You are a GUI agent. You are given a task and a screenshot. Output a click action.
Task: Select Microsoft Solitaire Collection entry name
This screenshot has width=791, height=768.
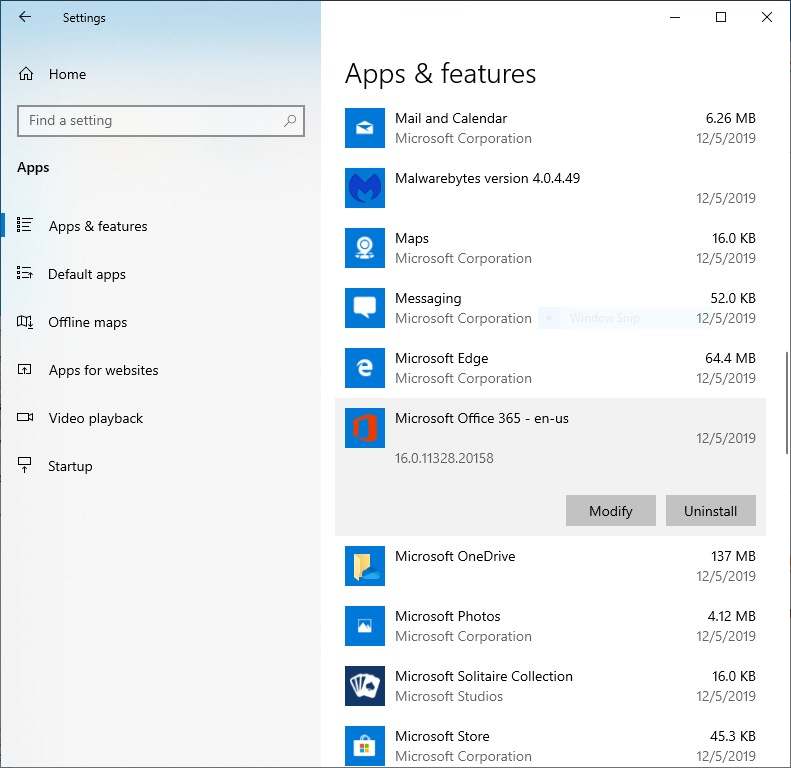coord(484,676)
